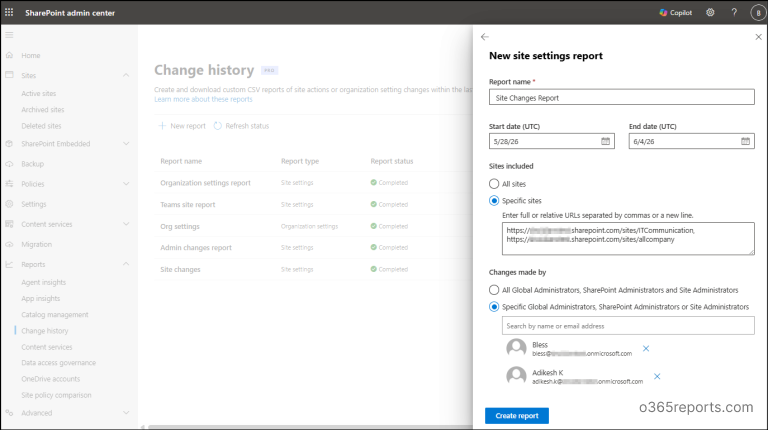
Task: Click the Backup cloud icon
Action: (x=9, y=164)
